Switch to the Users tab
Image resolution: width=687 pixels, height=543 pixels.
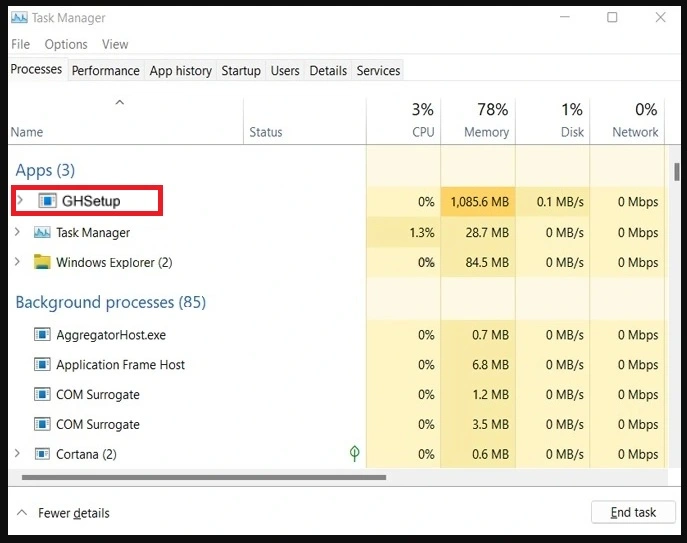pyautogui.click(x=285, y=71)
